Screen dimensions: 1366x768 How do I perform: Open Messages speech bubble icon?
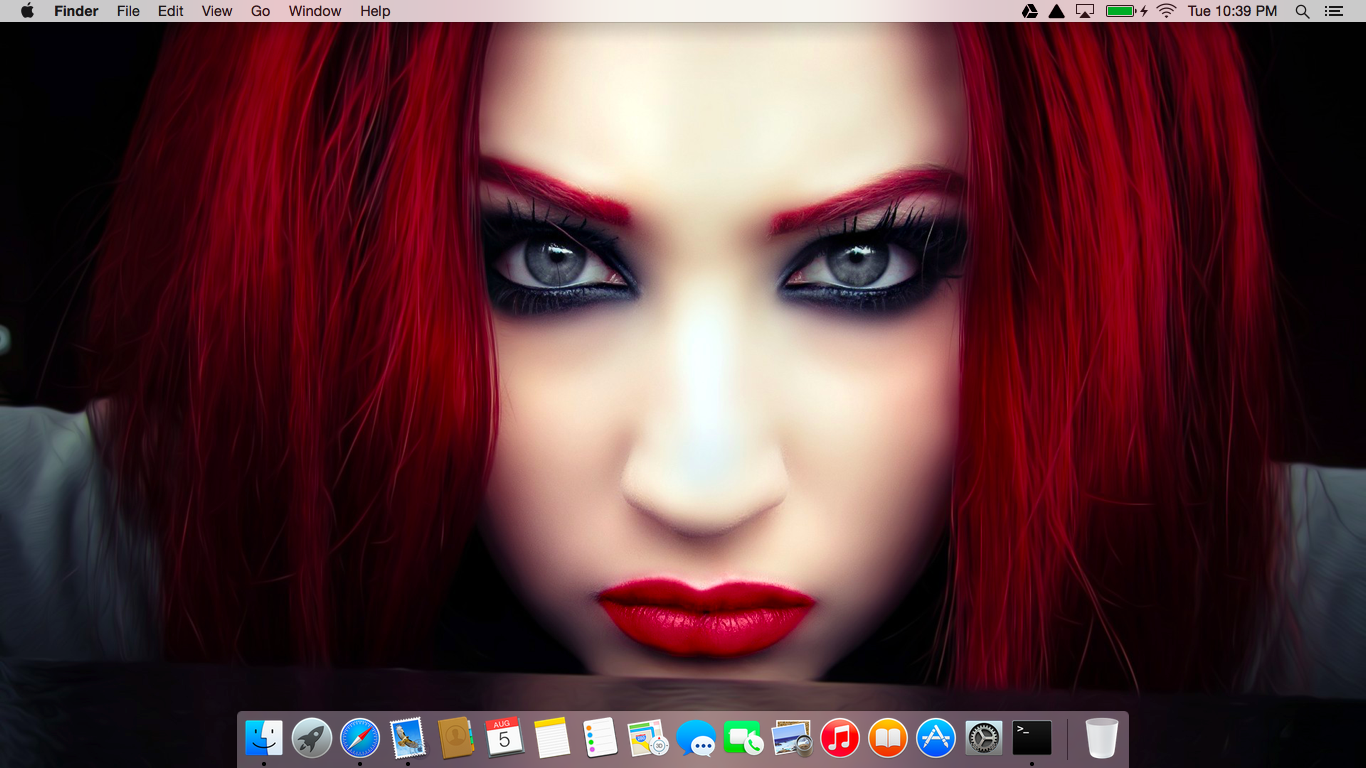[x=696, y=739]
